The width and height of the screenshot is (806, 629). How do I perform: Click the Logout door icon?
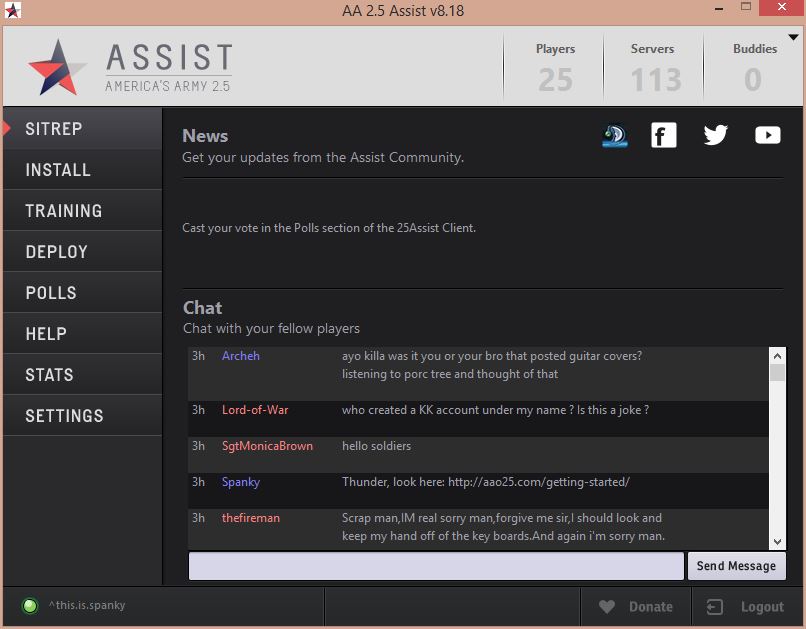(x=715, y=607)
